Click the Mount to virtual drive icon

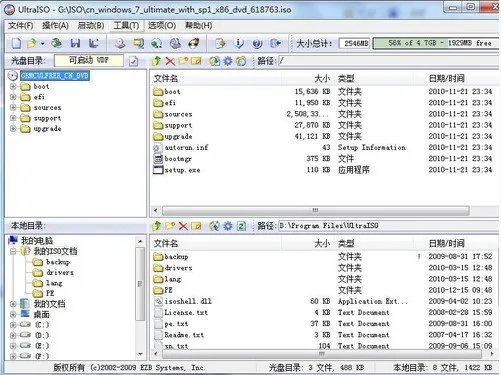[157, 43]
